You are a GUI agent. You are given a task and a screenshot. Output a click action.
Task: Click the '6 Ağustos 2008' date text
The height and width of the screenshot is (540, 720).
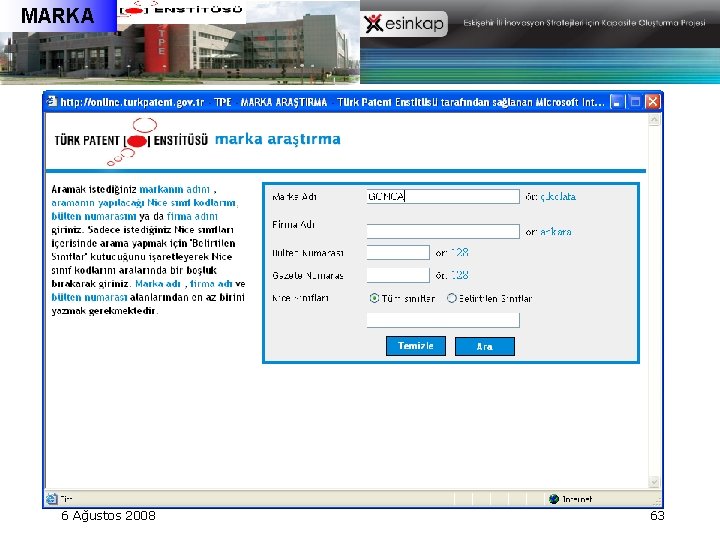click(108, 516)
